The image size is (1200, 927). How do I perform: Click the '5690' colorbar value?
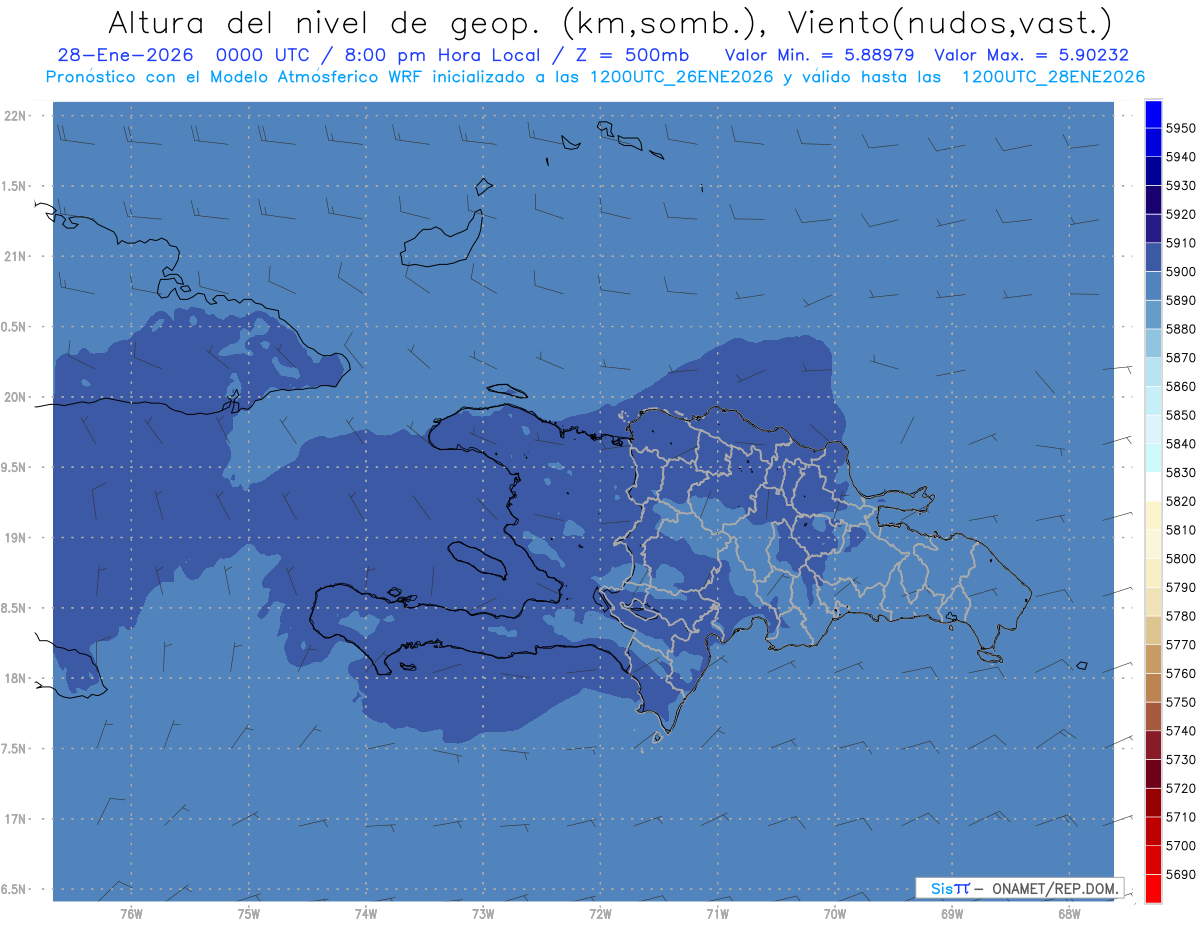coord(1180,874)
